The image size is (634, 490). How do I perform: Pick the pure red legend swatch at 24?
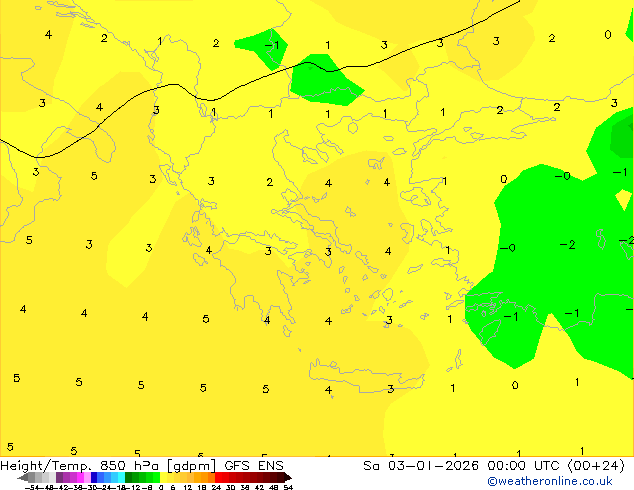pyautogui.click(x=218, y=477)
